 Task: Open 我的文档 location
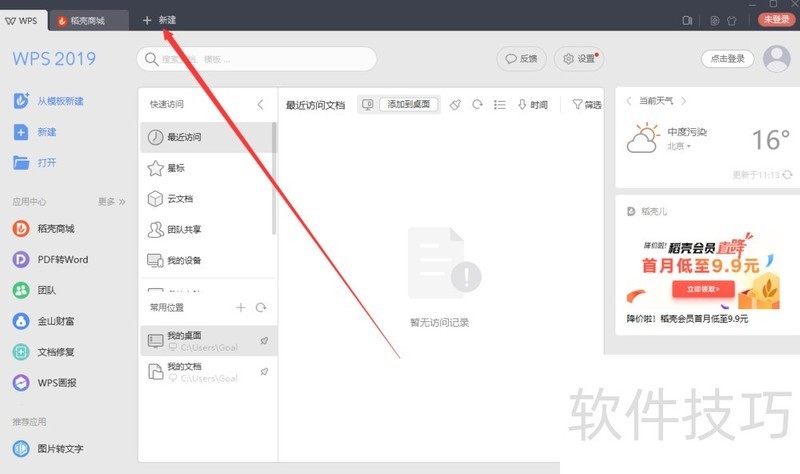pos(209,371)
